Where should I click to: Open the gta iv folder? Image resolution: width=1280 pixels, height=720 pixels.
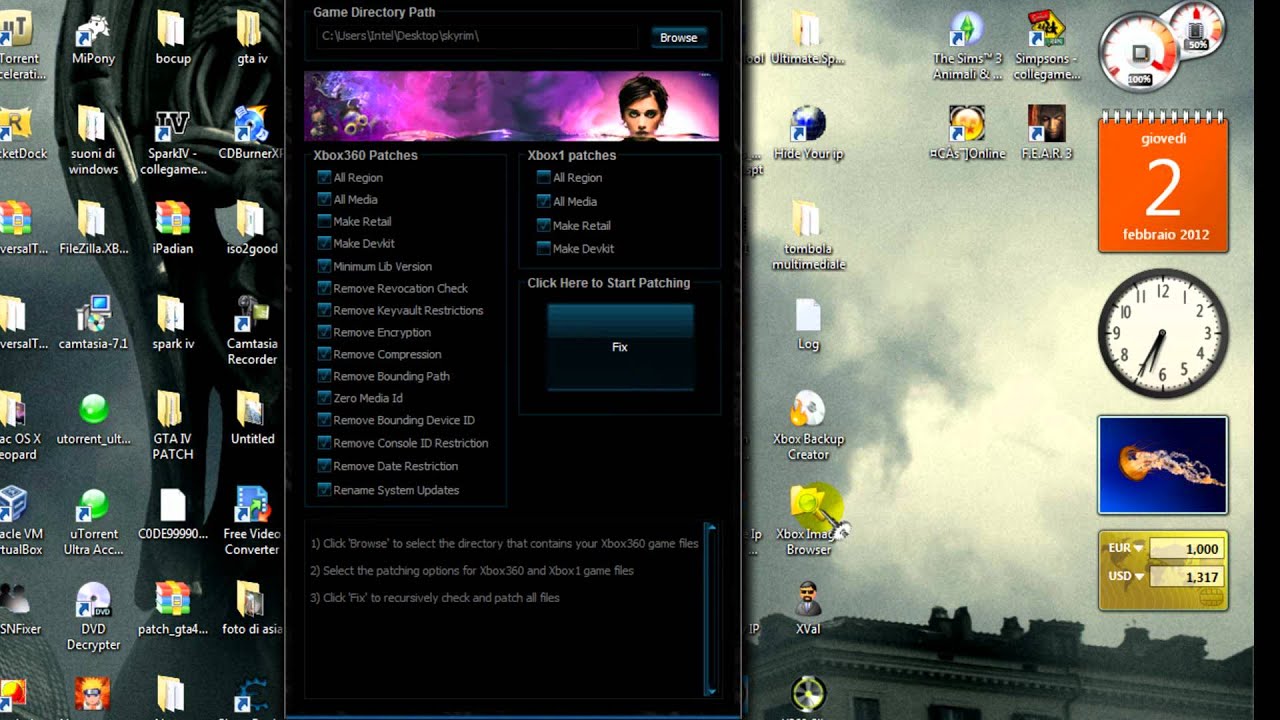(251, 37)
